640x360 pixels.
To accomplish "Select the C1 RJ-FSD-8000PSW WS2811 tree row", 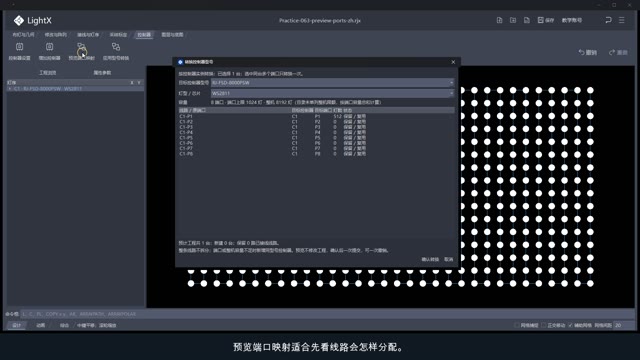I will click(75, 89).
